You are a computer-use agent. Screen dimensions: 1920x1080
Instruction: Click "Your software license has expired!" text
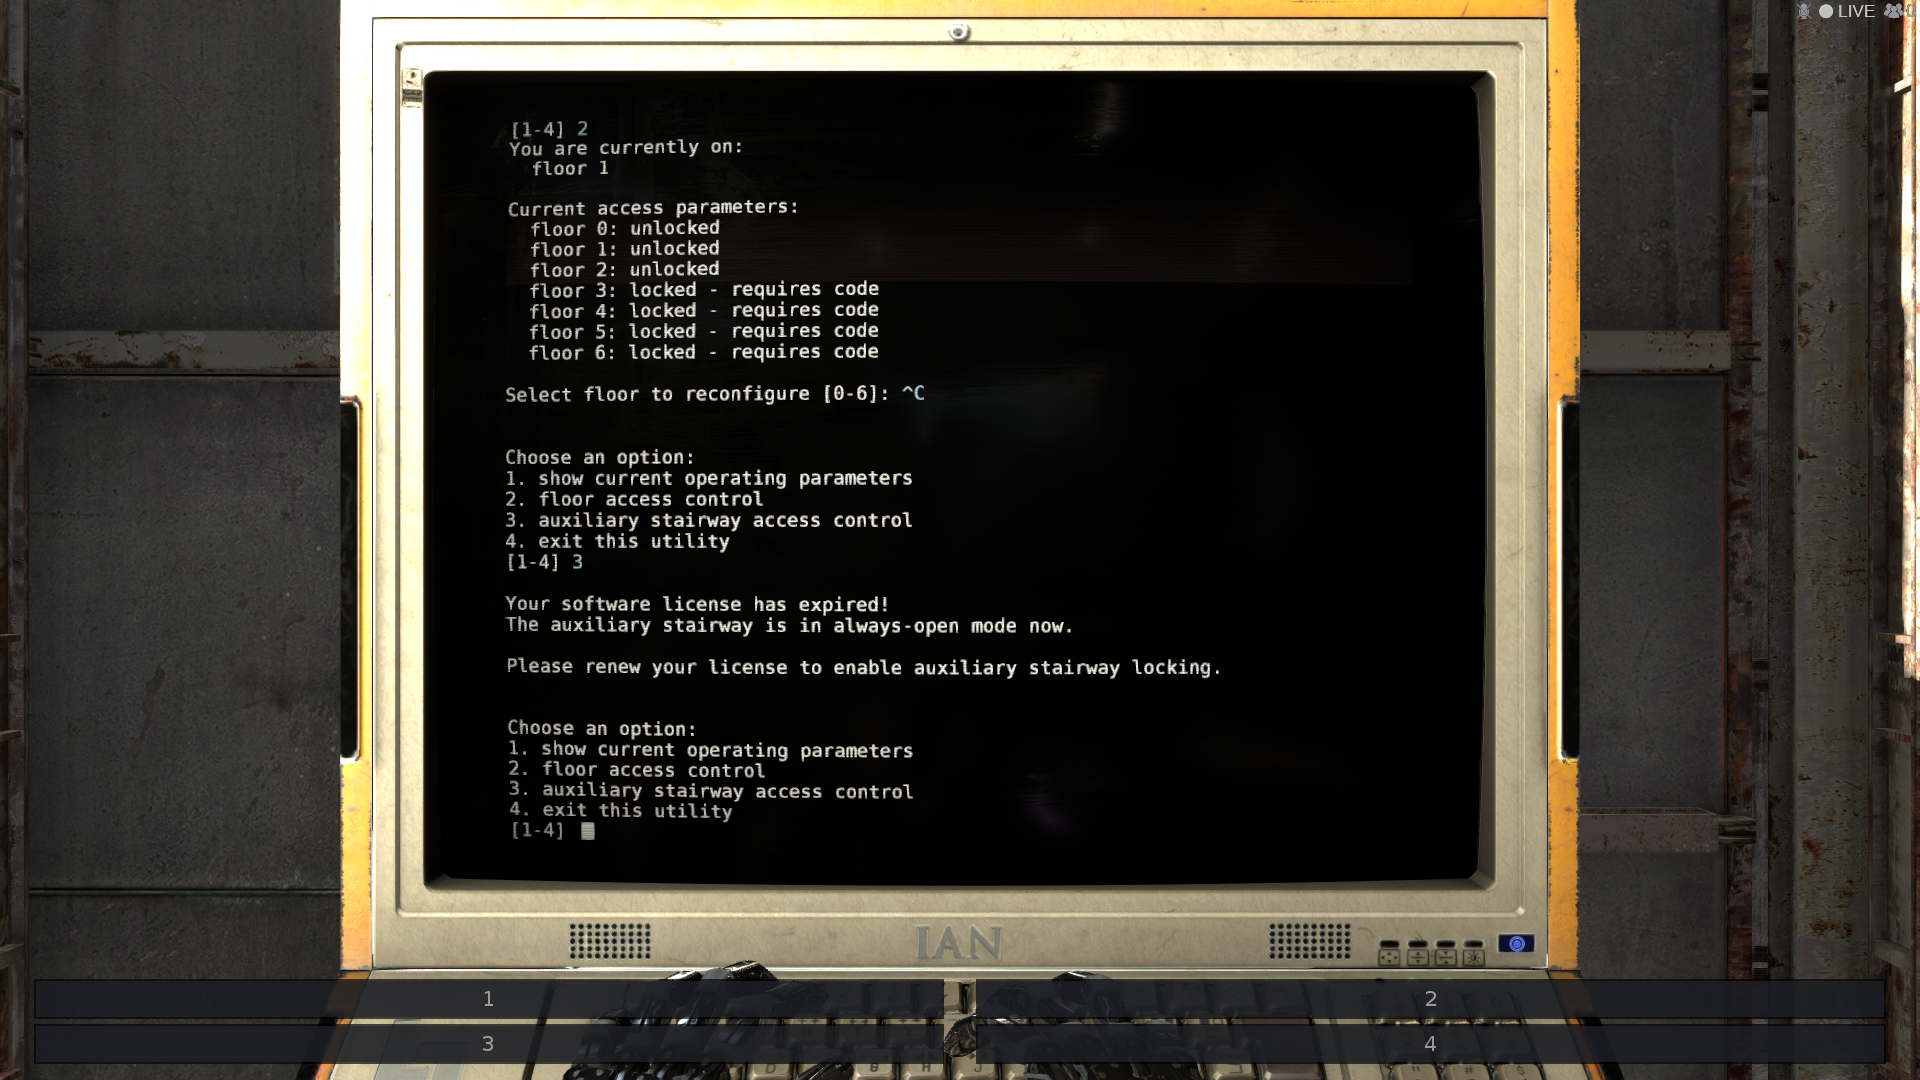tap(697, 604)
